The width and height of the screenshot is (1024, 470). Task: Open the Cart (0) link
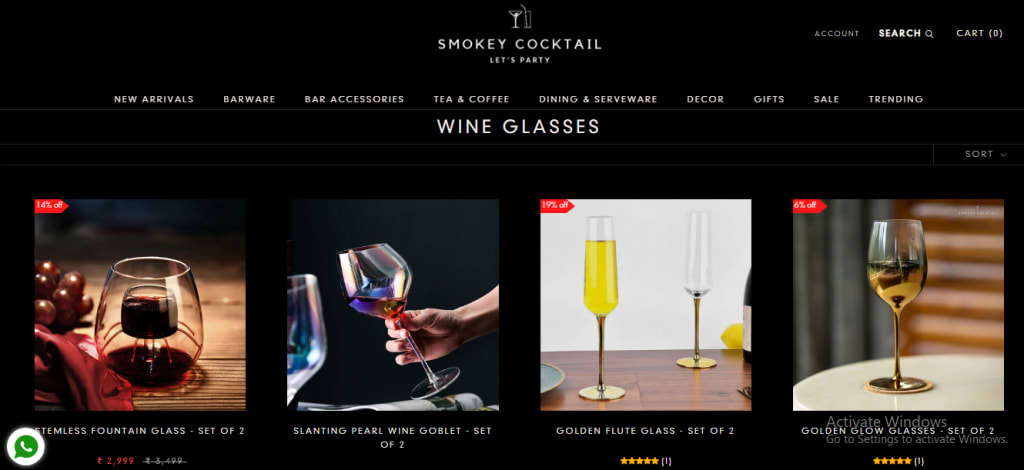tap(979, 33)
